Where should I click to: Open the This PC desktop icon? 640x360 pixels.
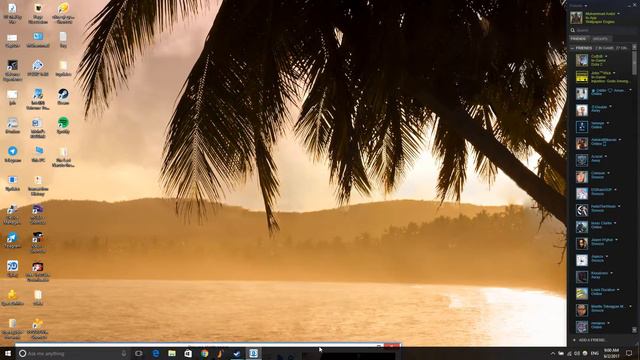pyautogui.click(x=38, y=154)
